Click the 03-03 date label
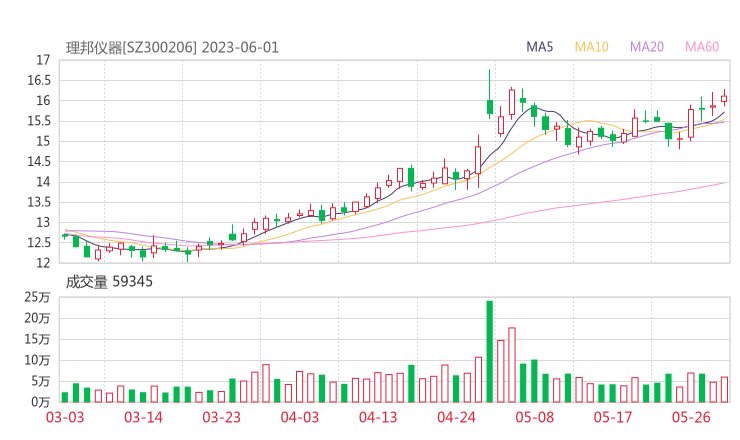 pos(65,417)
